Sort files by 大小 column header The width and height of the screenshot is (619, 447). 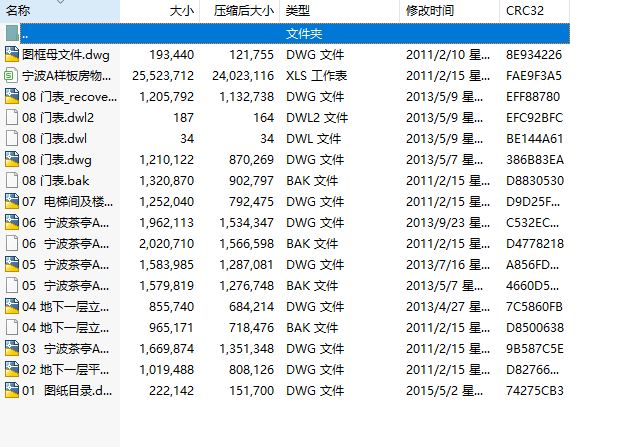pyautogui.click(x=181, y=11)
